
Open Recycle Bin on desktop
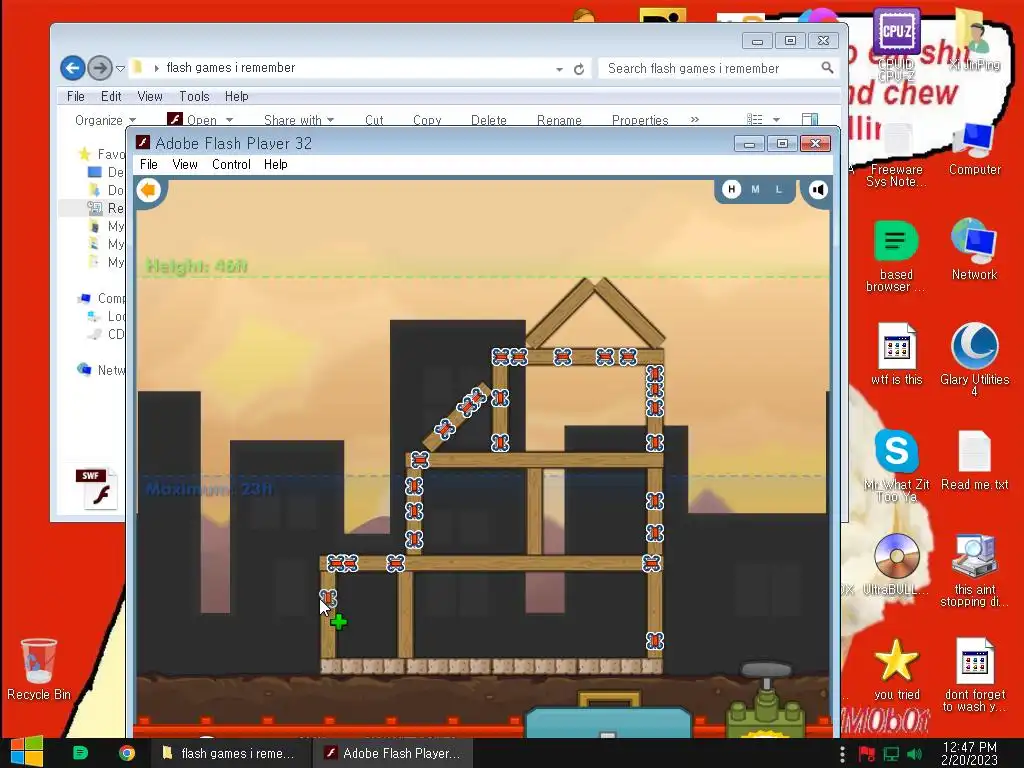[39, 669]
